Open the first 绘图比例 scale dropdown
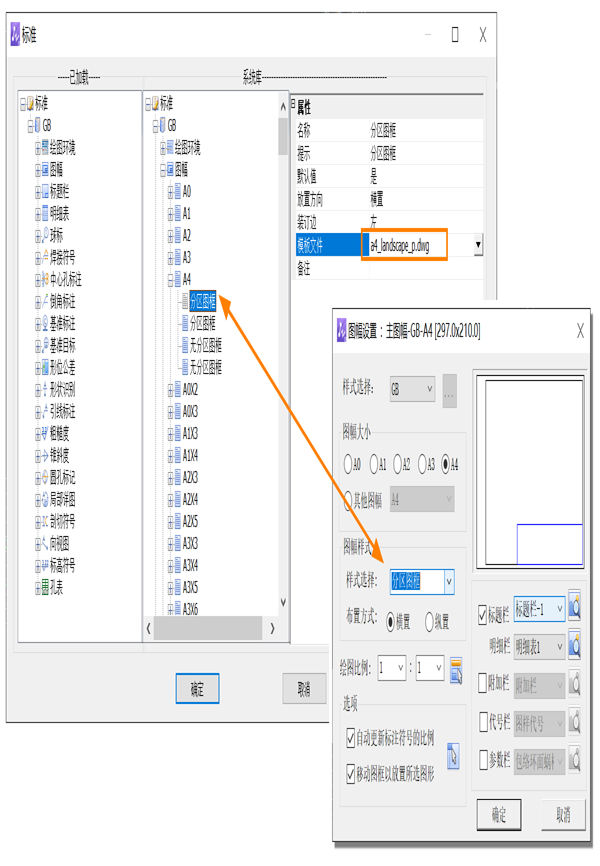This screenshot has width=600, height=866. pyautogui.click(x=392, y=668)
